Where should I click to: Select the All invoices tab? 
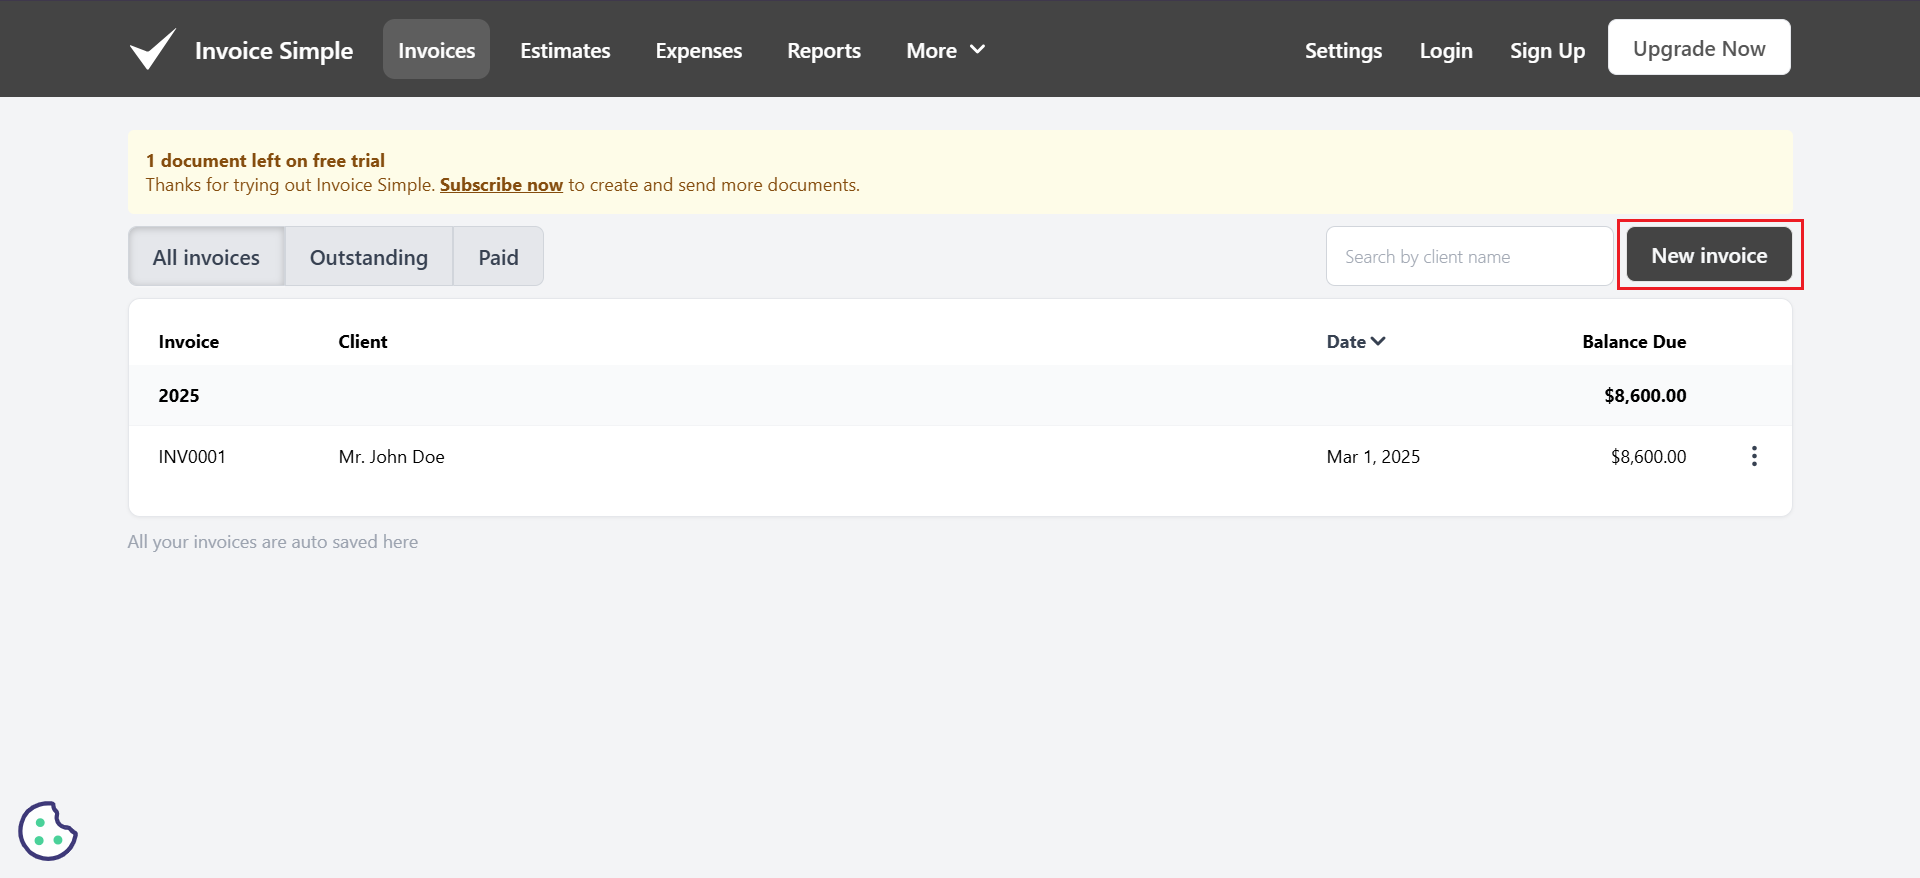206,257
